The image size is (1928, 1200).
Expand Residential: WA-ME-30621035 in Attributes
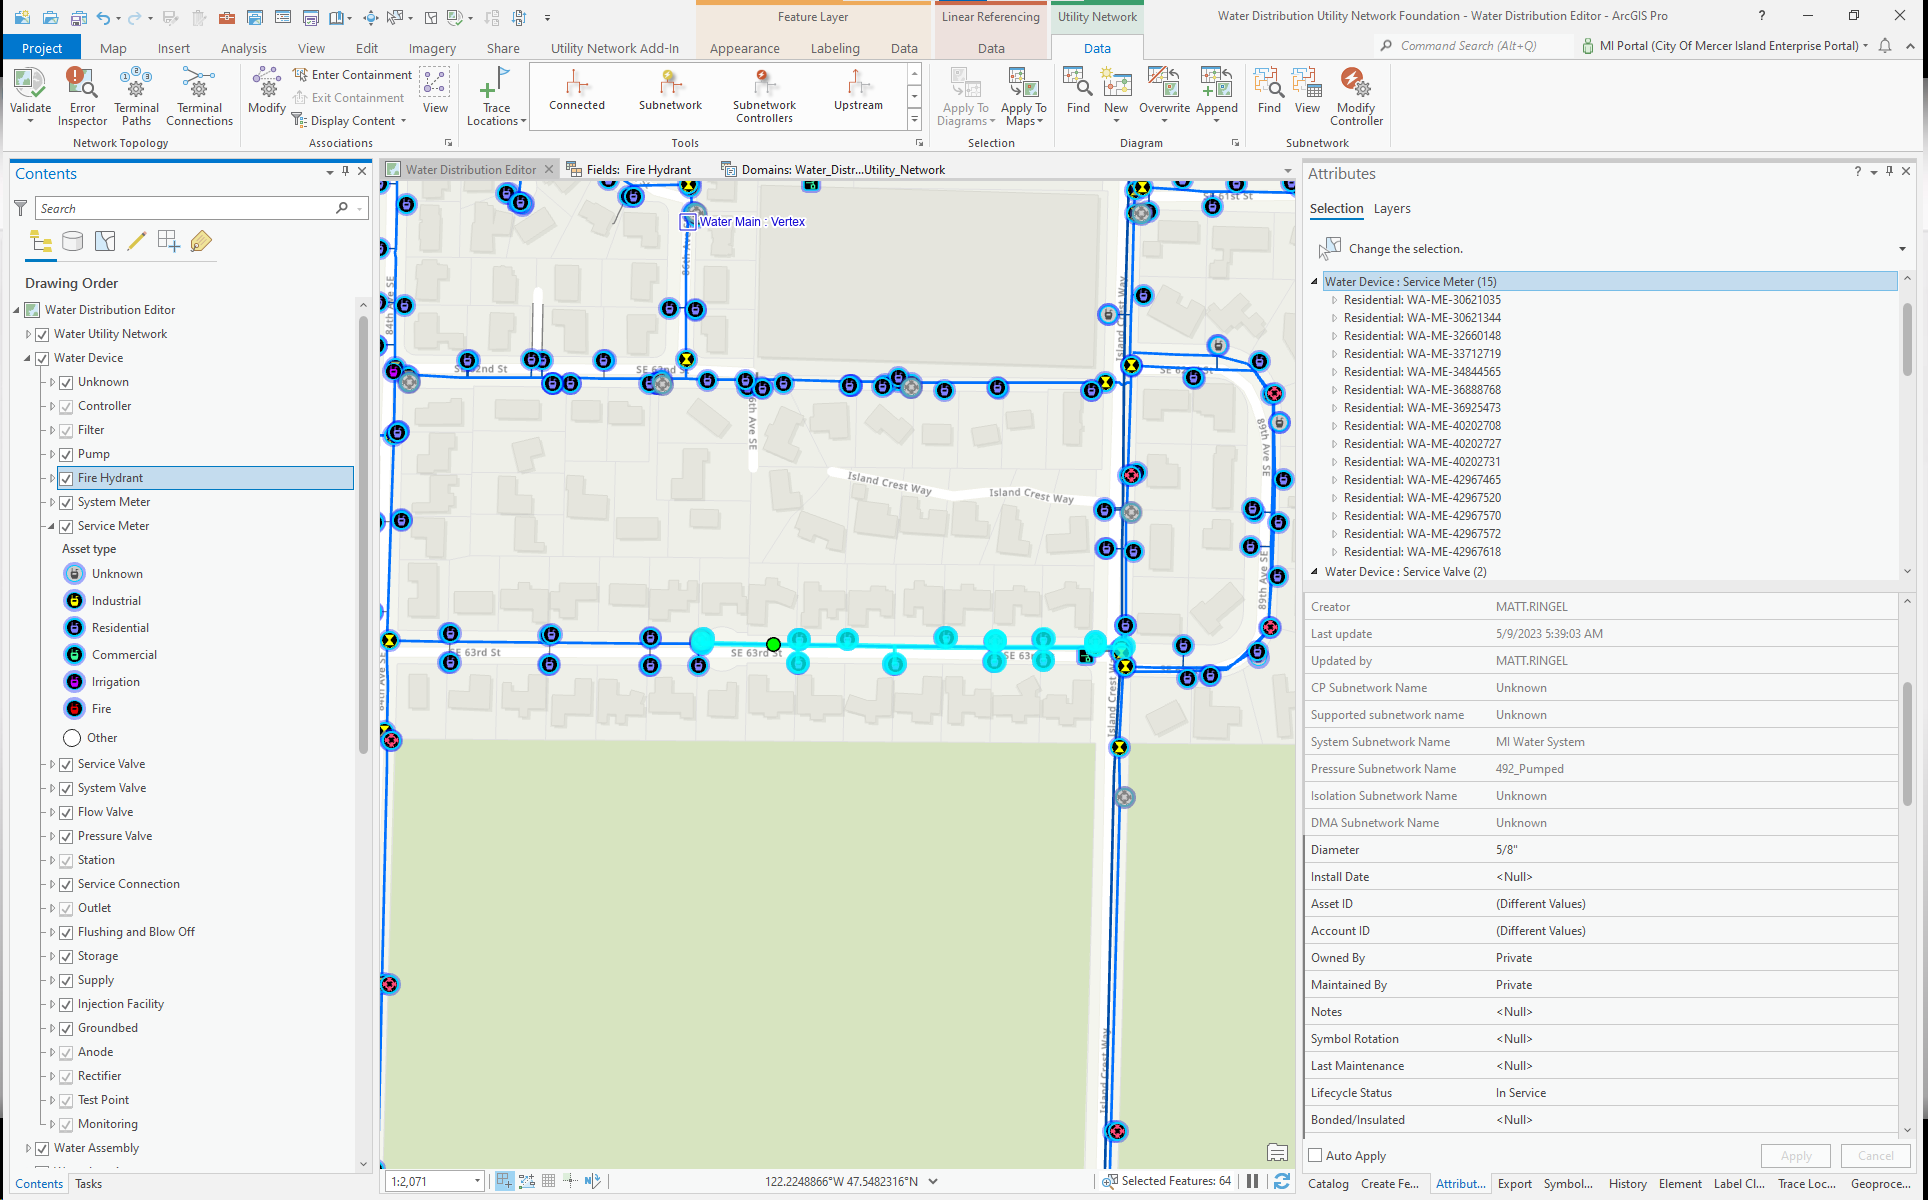1334,299
